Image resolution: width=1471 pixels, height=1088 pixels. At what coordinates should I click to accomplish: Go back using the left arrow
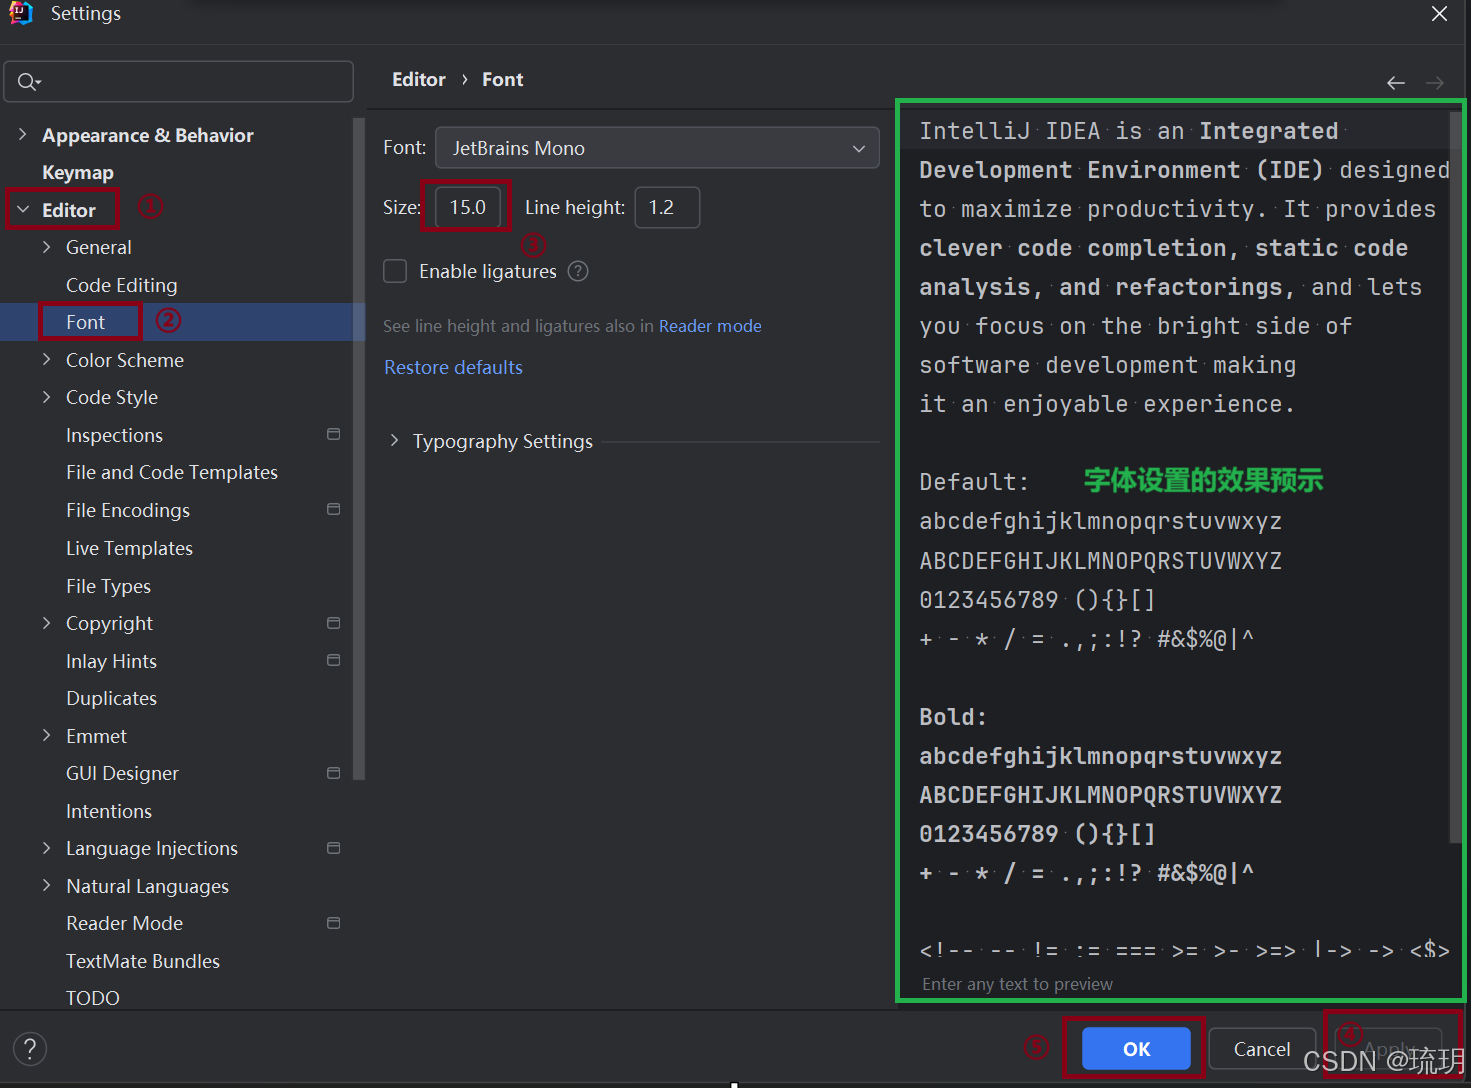pyautogui.click(x=1396, y=83)
